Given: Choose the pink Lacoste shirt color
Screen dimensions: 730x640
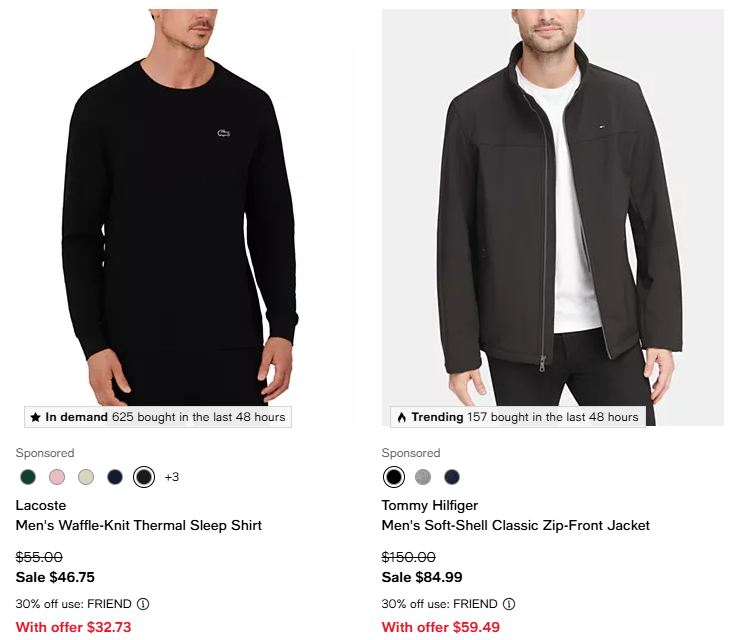Looking at the screenshot, I should [57, 477].
